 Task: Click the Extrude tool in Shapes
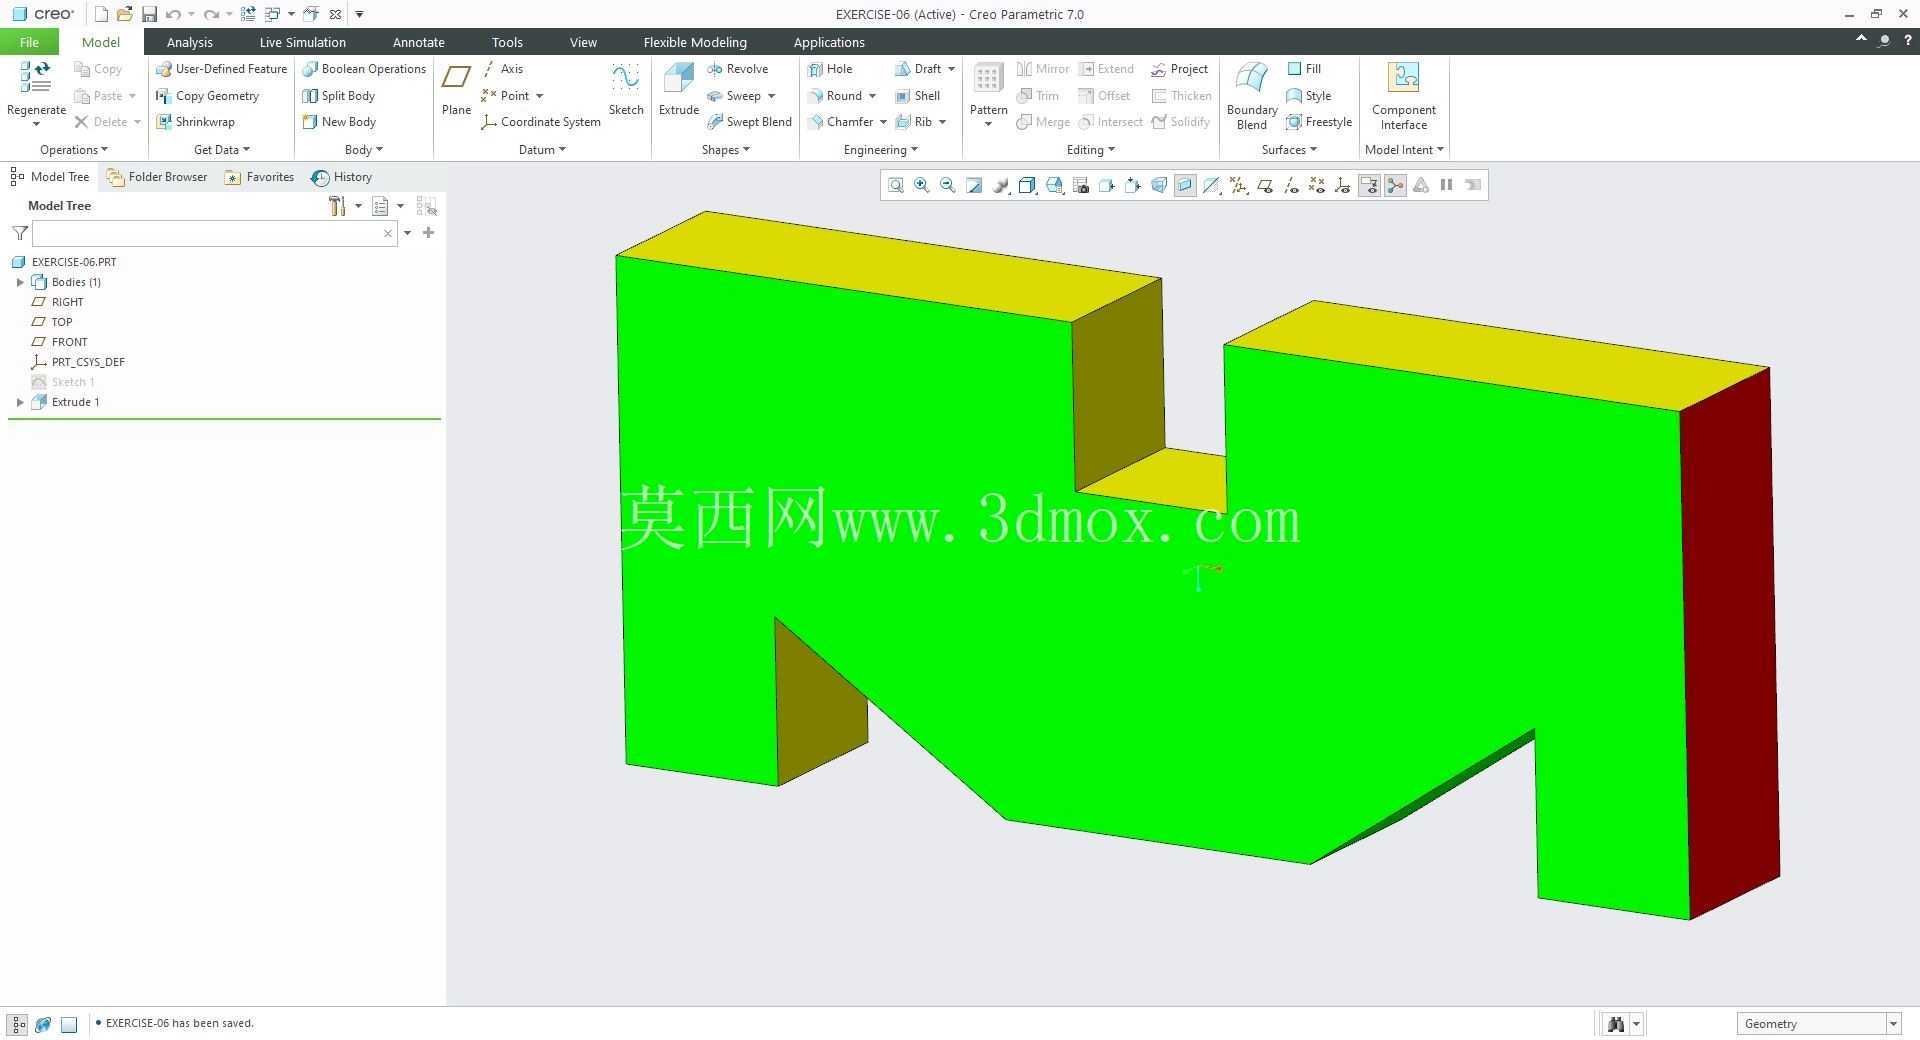(678, 90)
